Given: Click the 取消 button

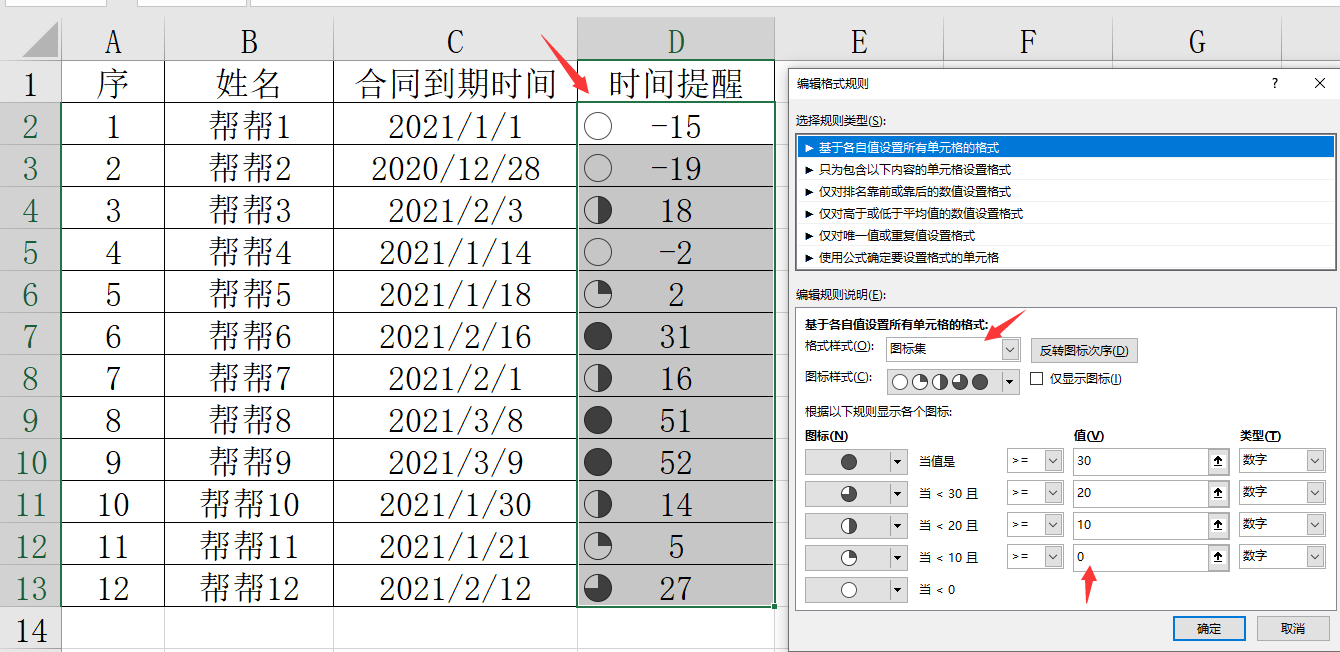Looking at the screenshot, I should (x=1293, y=628).
